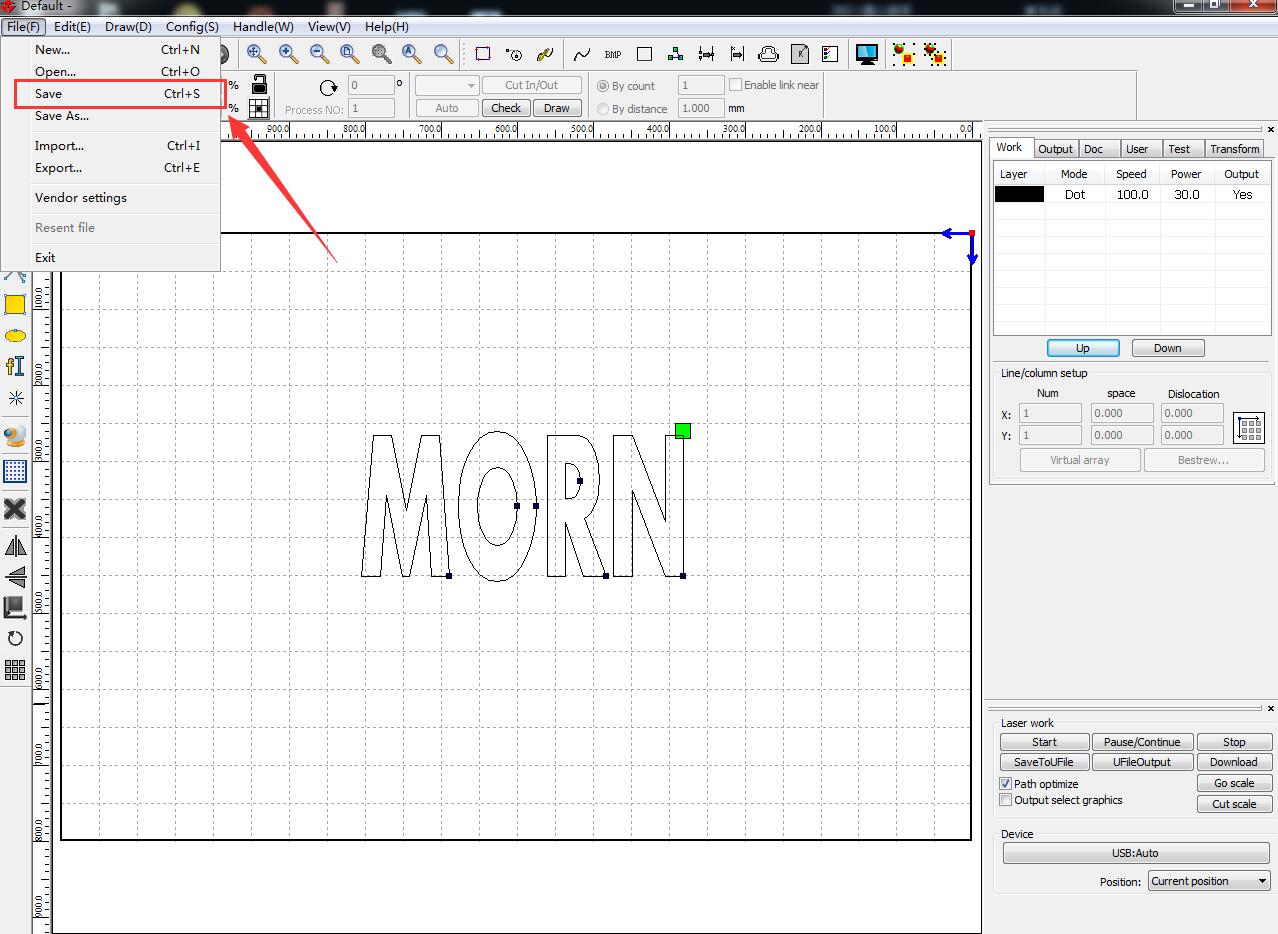Toggle Output select graphics checkbox
Image resolution: width=1278 pixels, height=934 pixels.
(x=1006, y=800)
